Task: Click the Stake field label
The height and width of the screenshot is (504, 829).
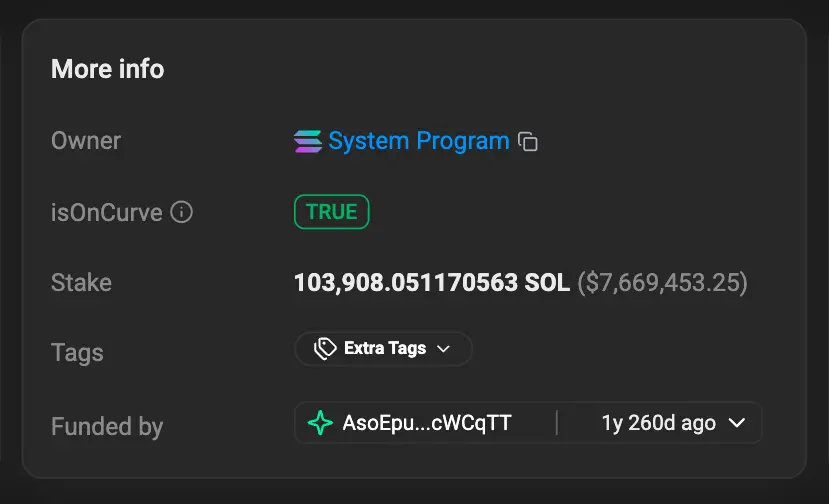Action: pos(81,282)
